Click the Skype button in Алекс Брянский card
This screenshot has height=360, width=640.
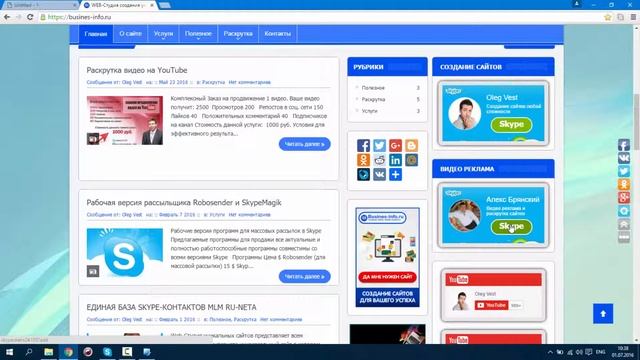click(511, 227)
